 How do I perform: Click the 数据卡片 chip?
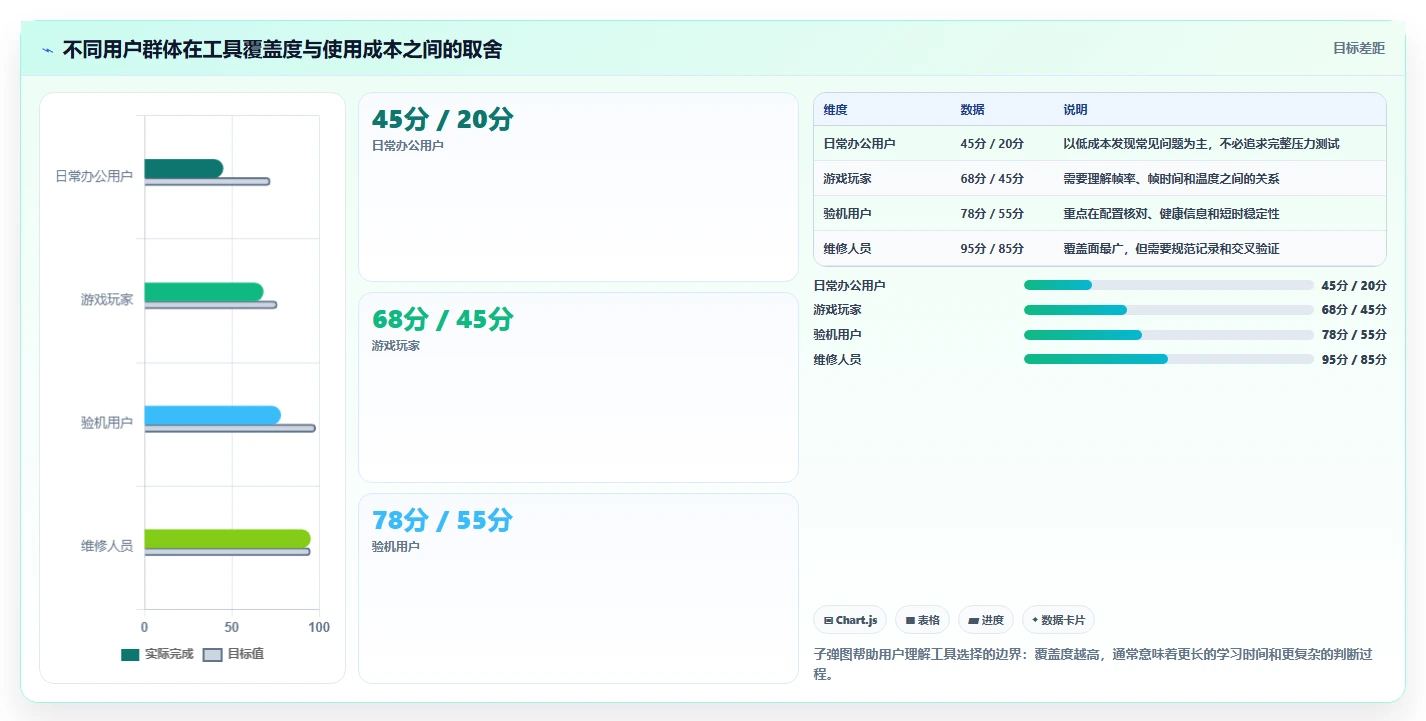coord(1059,620)
